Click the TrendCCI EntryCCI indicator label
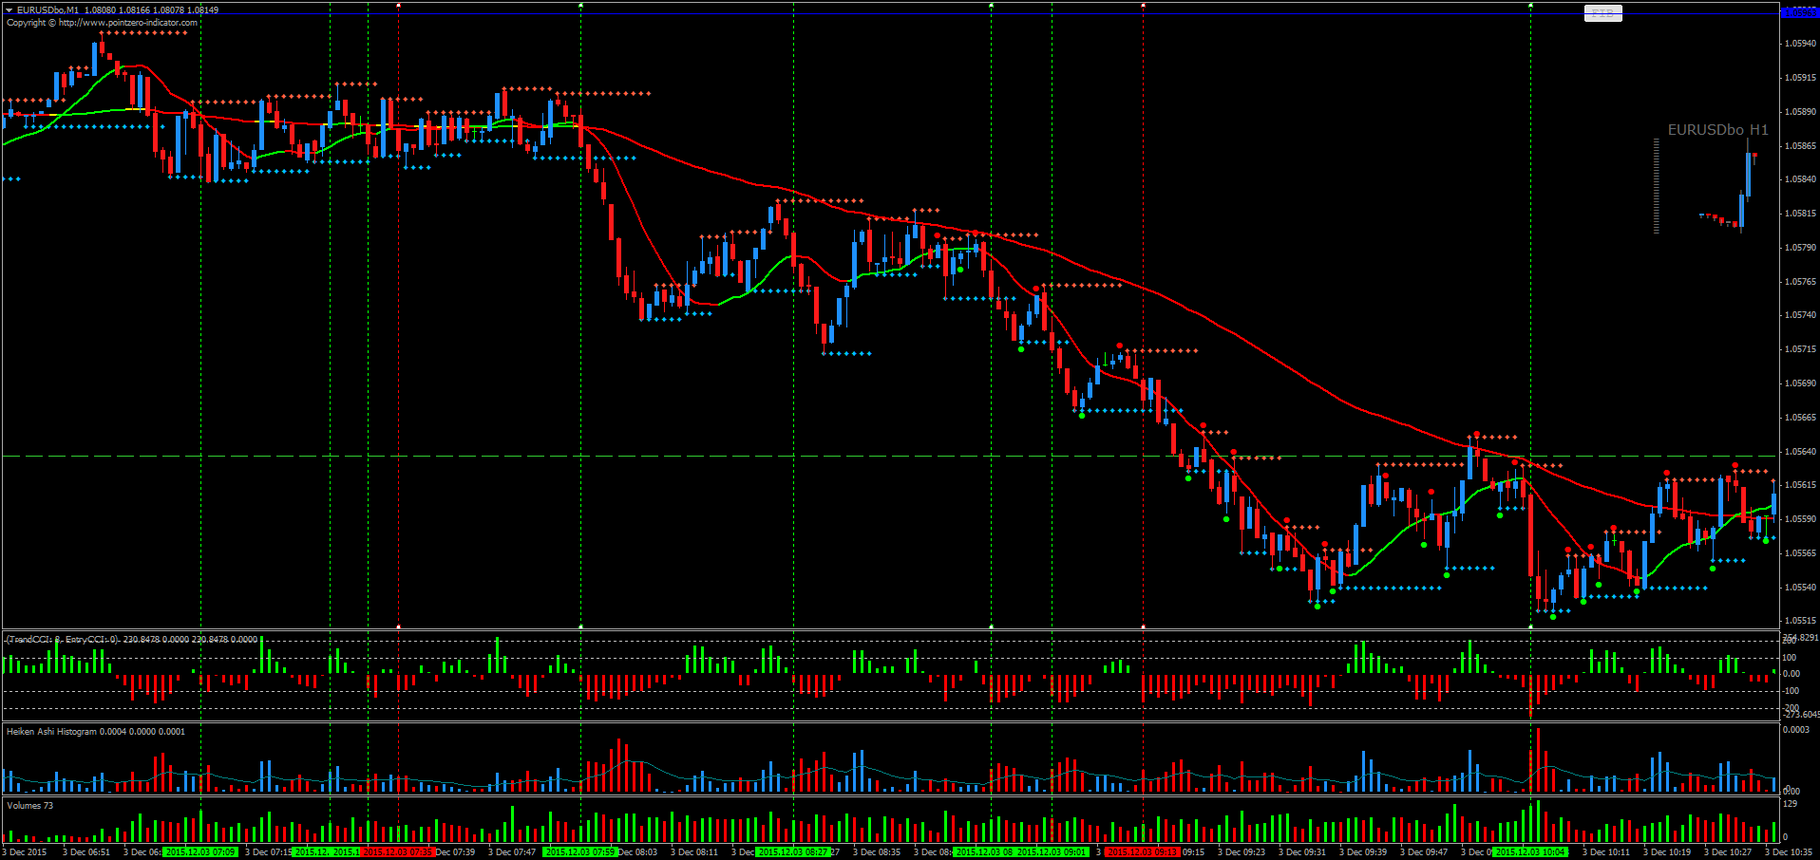 (x=131, y=639)
